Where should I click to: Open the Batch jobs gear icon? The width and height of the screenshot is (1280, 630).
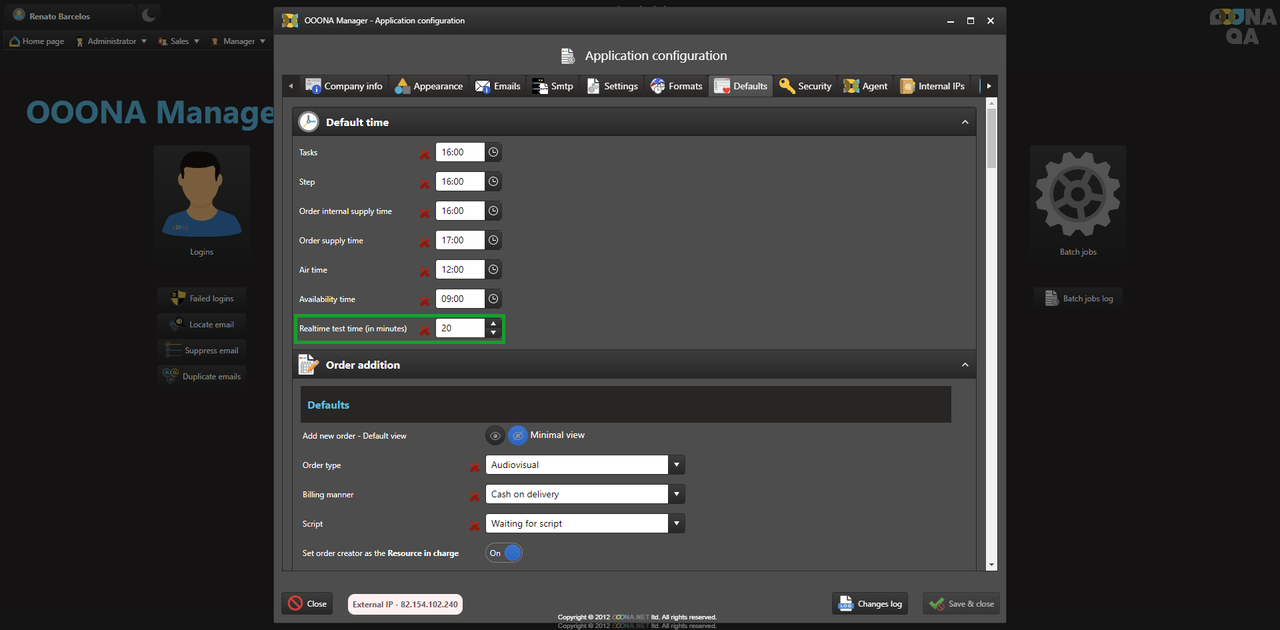tap(1077, 194)
